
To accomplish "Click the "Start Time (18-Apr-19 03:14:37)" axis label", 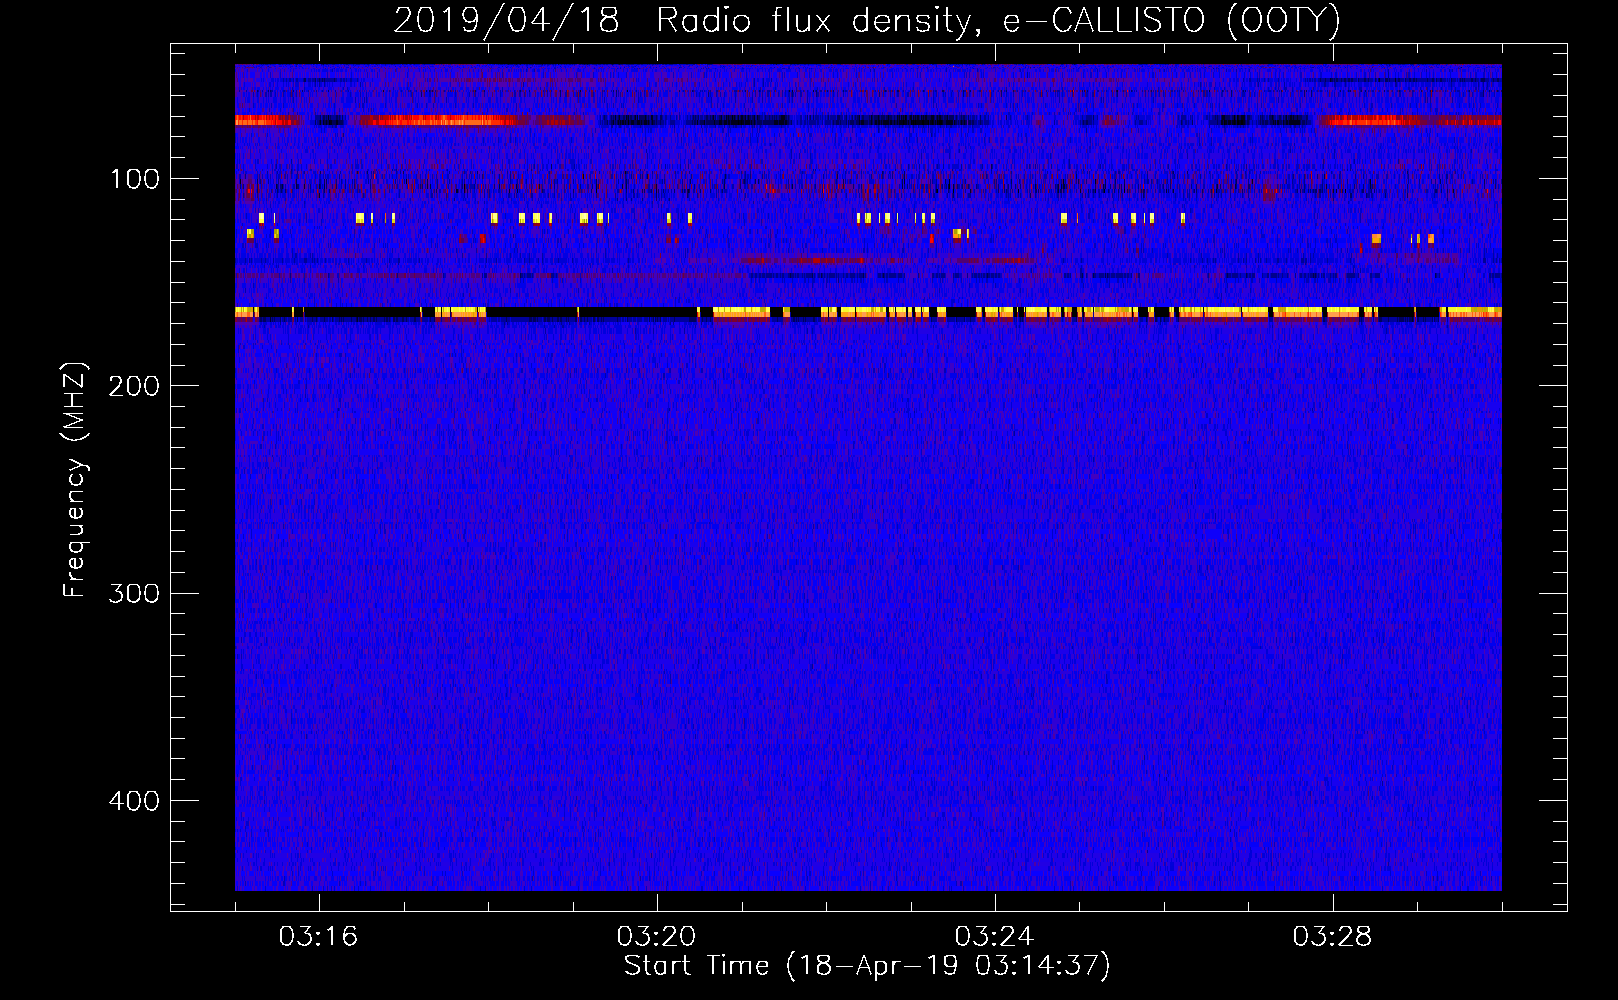I will [867, 966].
